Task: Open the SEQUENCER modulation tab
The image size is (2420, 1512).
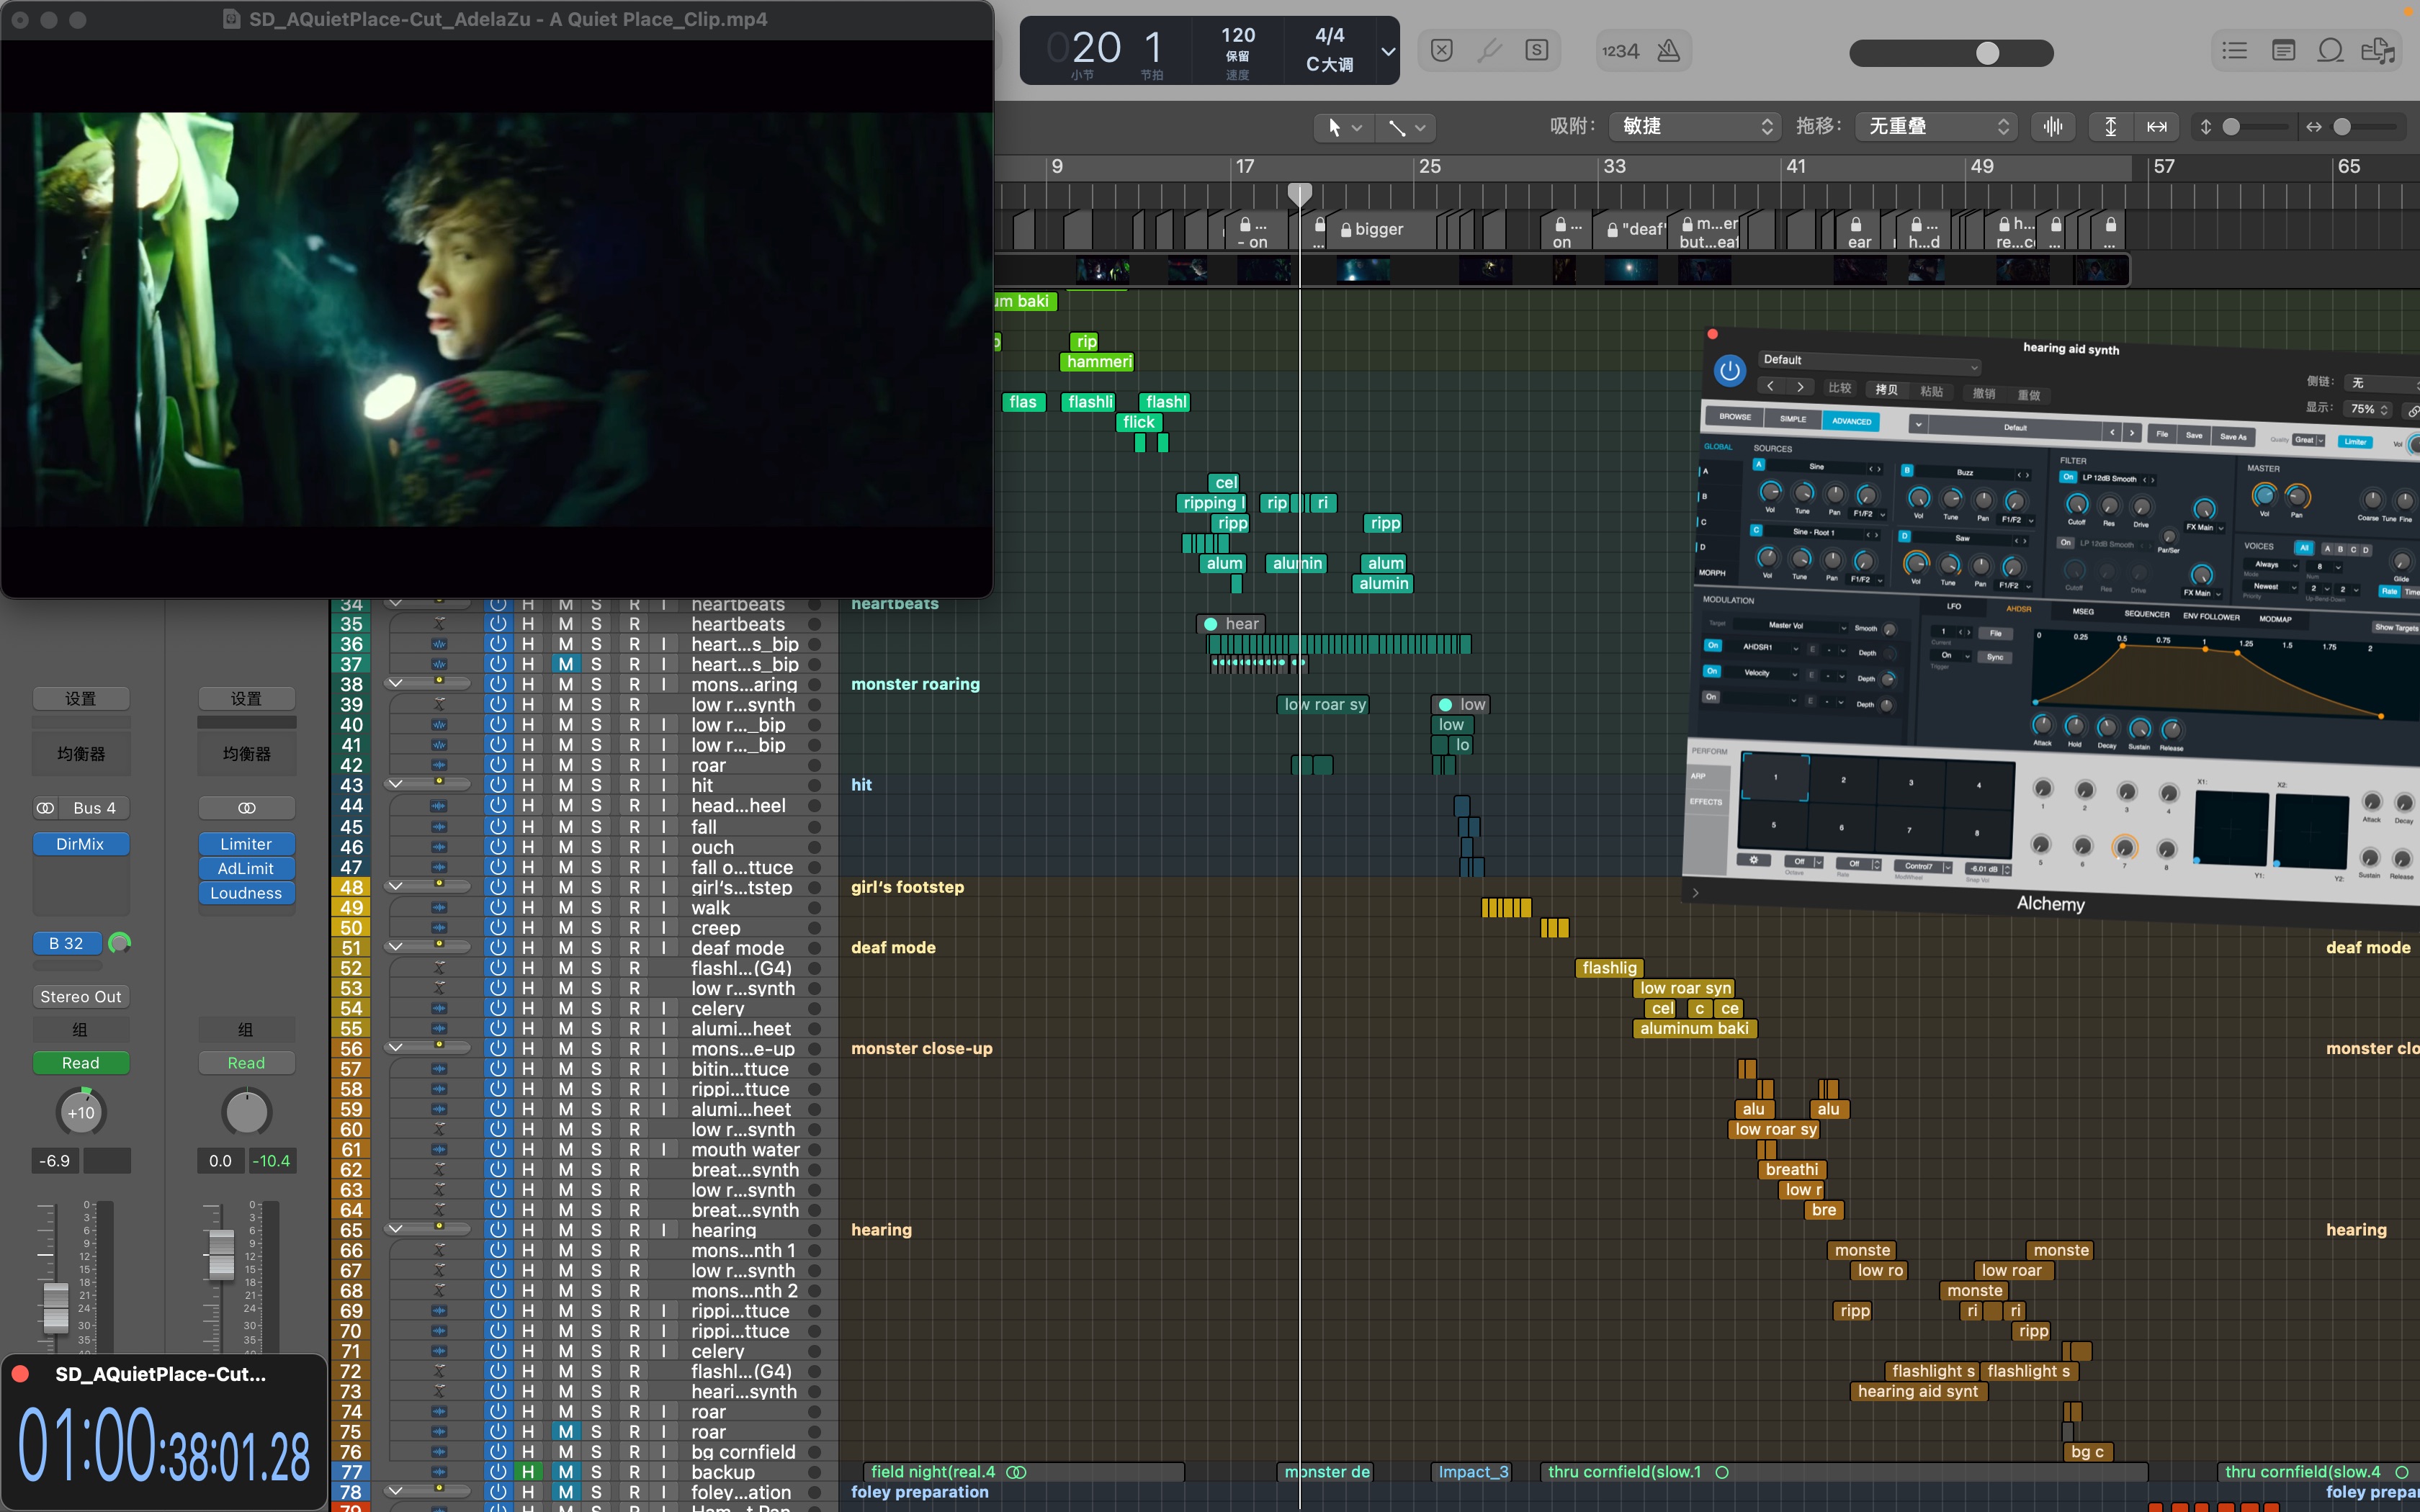Action: tap(2146, 614)
